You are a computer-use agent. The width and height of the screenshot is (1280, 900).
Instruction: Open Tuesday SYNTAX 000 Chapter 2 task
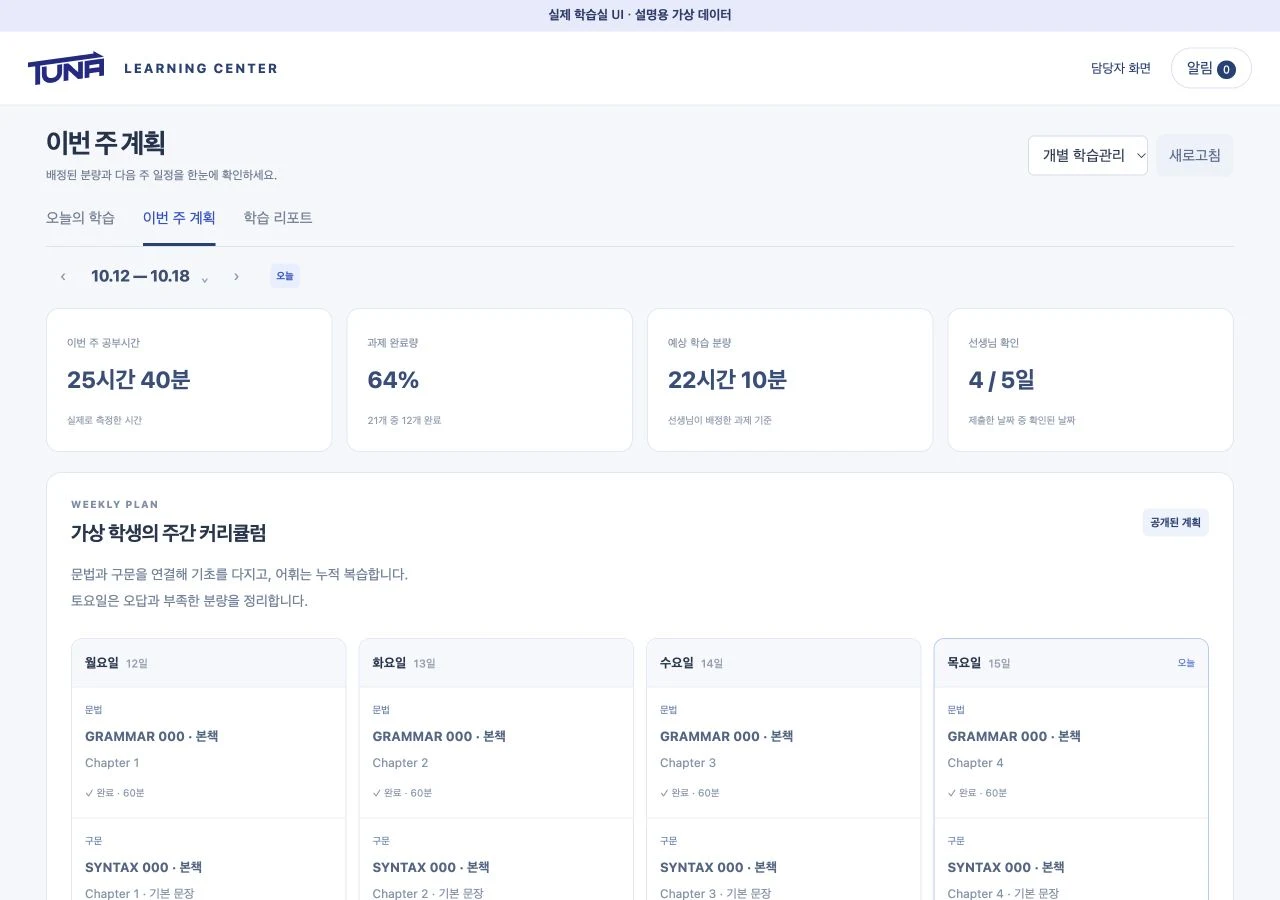pyautogui.click(x=496, y=860)
